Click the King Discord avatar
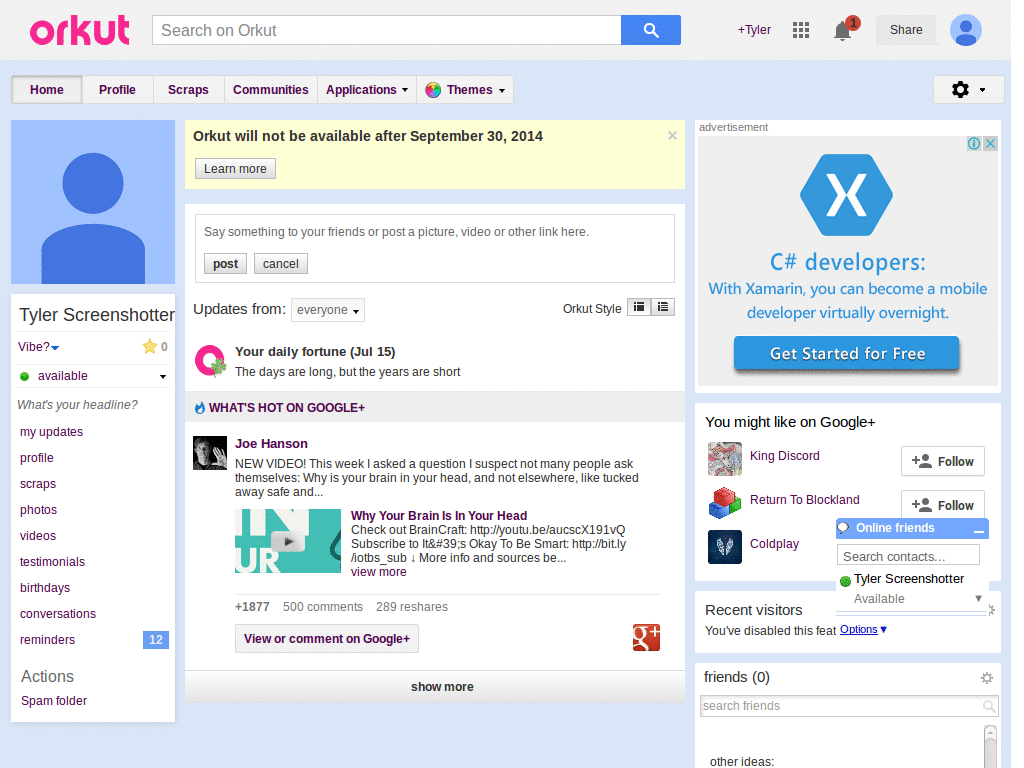 point(725,459)
